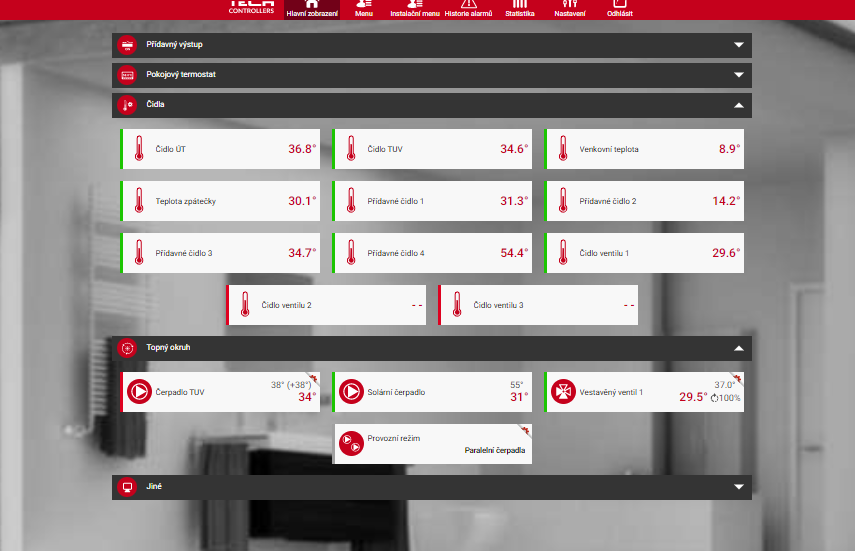The image size is (855, 551).
Task: Select the Čidlo ÚT label
Action: (171, 149)
